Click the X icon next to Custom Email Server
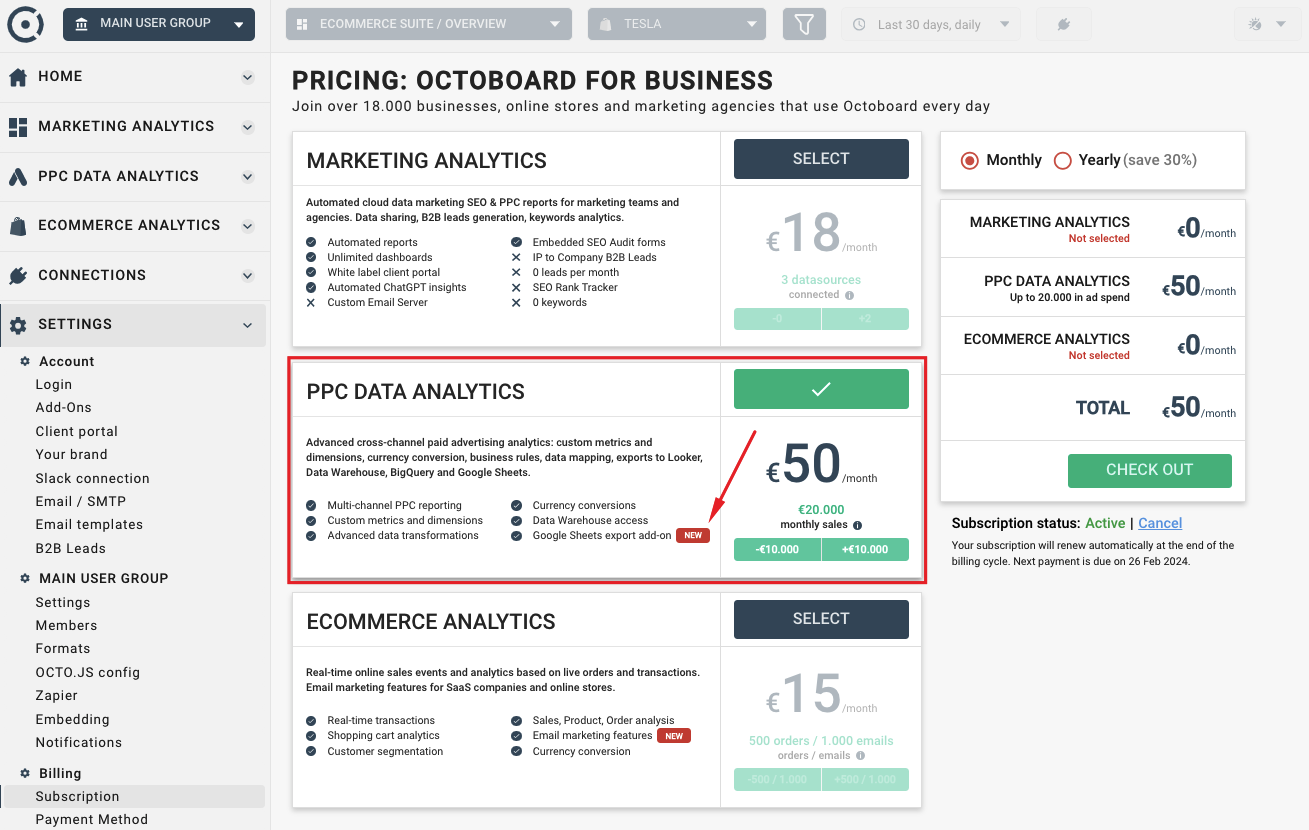 tap(311, 303)
